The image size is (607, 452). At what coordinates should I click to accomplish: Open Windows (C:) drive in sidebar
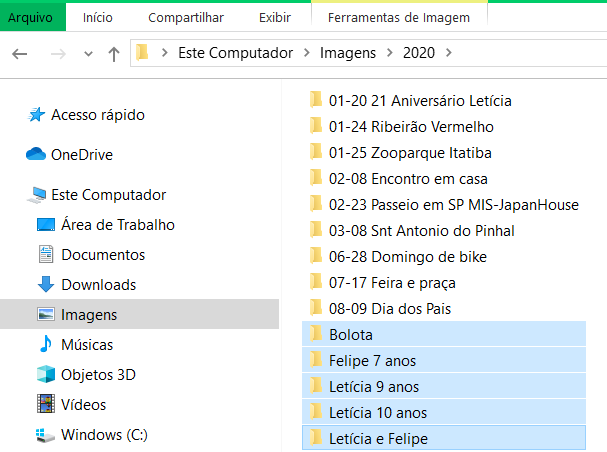104,435
